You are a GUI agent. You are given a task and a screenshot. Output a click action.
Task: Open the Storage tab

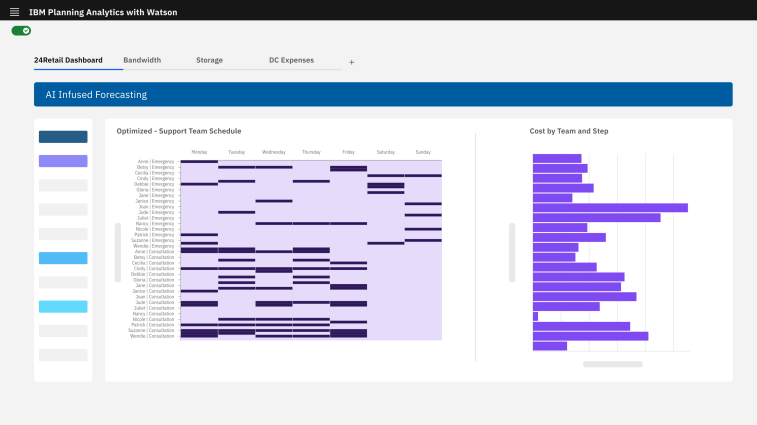[x=210, y=60]
